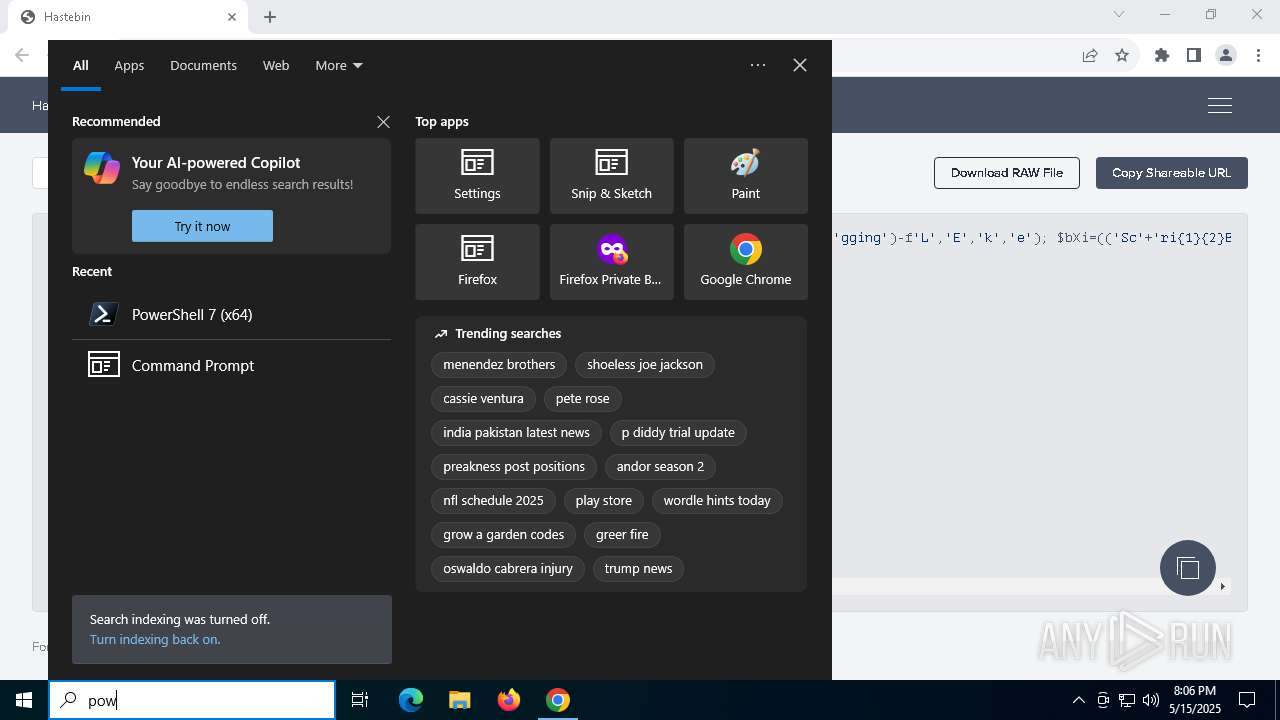Open volume control in system tray
Image resolution: width=1280 pixels, height=720 pixels.
pyautogui.click(x=1150, y=700)
